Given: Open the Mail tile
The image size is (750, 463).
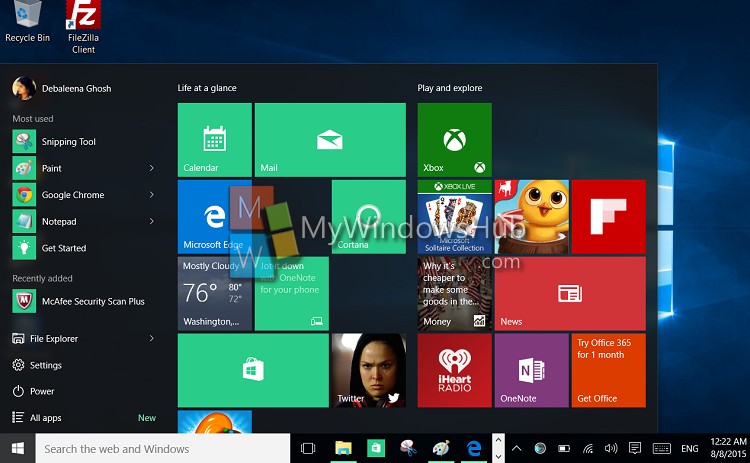Looking at the screenshot, I should 330,140.
